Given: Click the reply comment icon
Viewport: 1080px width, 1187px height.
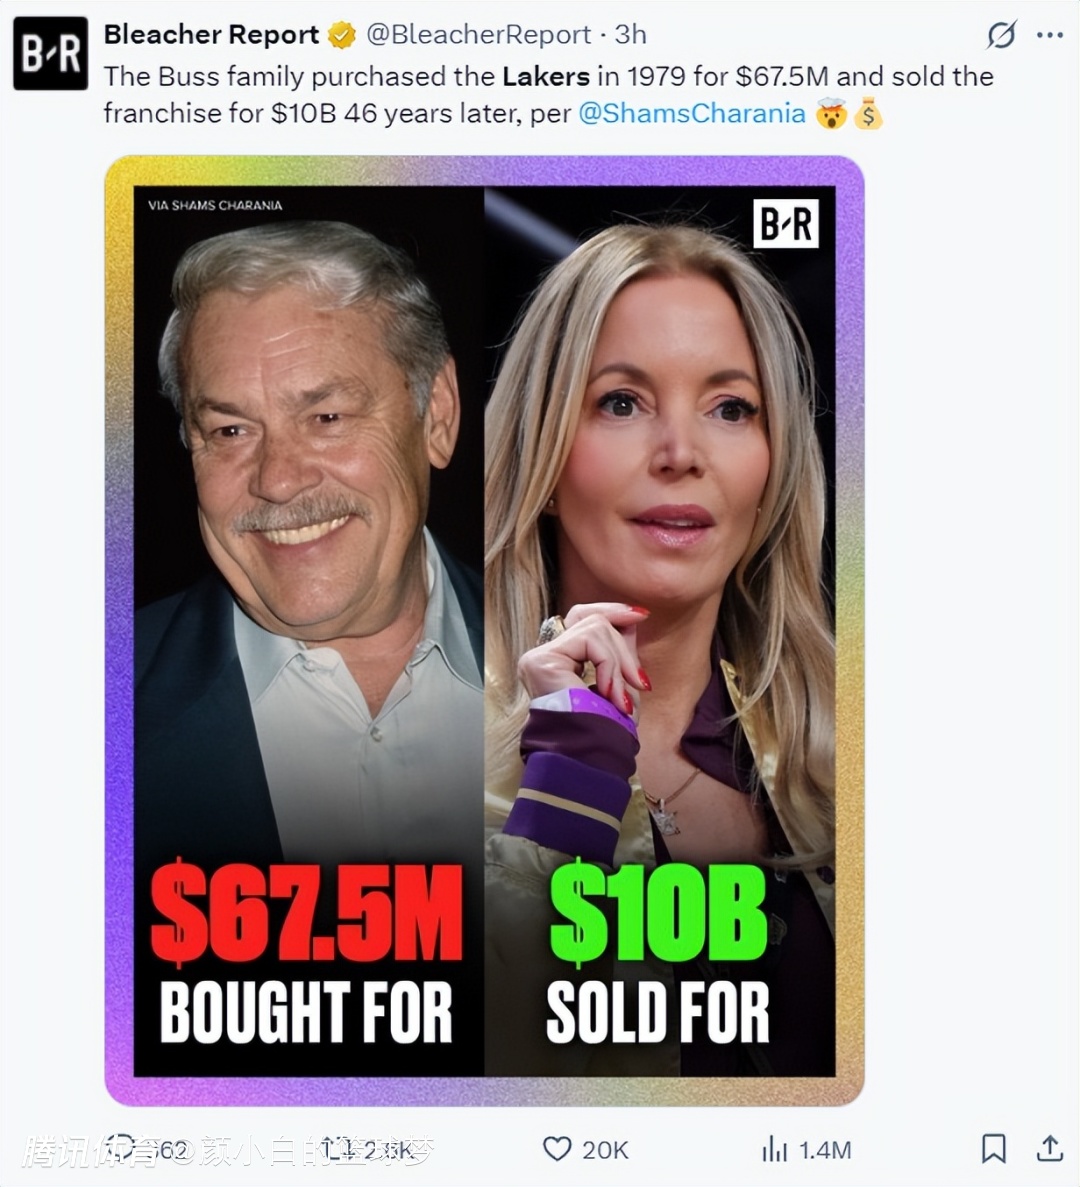Looking at the screenshot, I should point(123,1149).
